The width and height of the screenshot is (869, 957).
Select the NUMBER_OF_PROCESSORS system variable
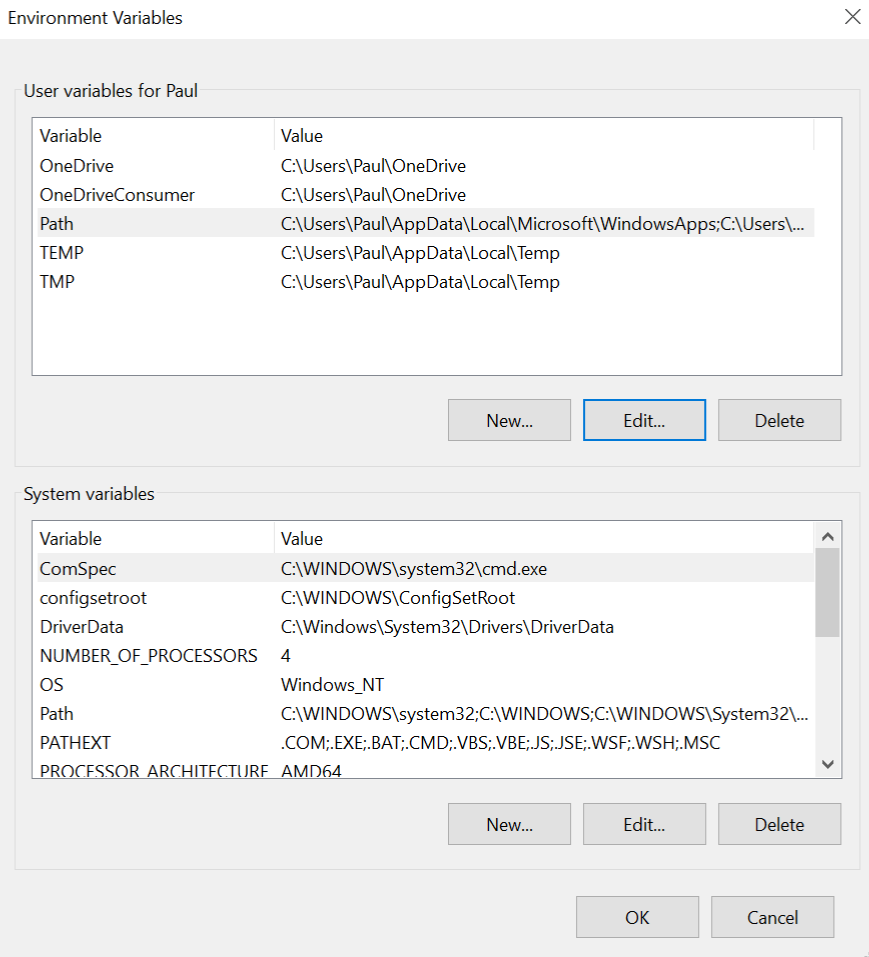click(x=426, y=655)
